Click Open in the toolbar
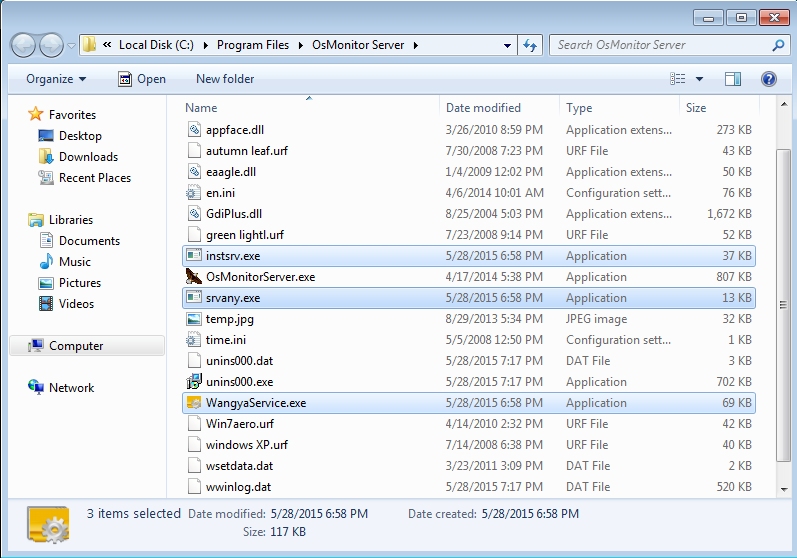This screenshot has height=558, width=797. tap(142, 79)
